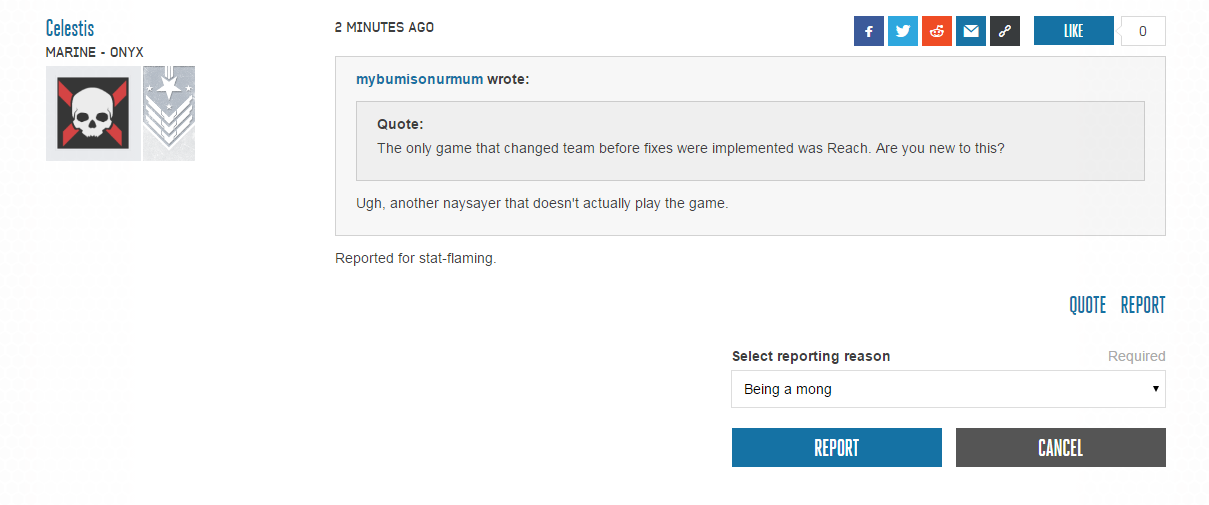Open the reporting reason dropdown
The height and width of the screenshot is (505, 1209).
(948, 389)
